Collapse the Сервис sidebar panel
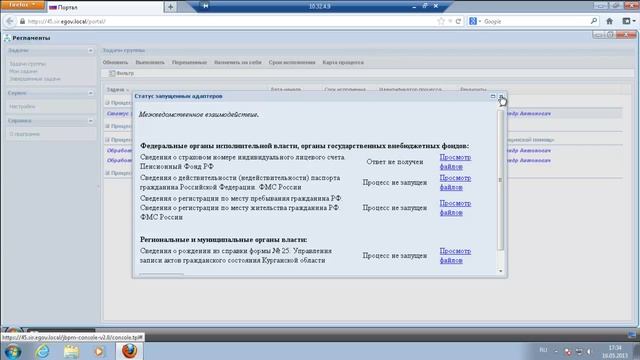 91,93
